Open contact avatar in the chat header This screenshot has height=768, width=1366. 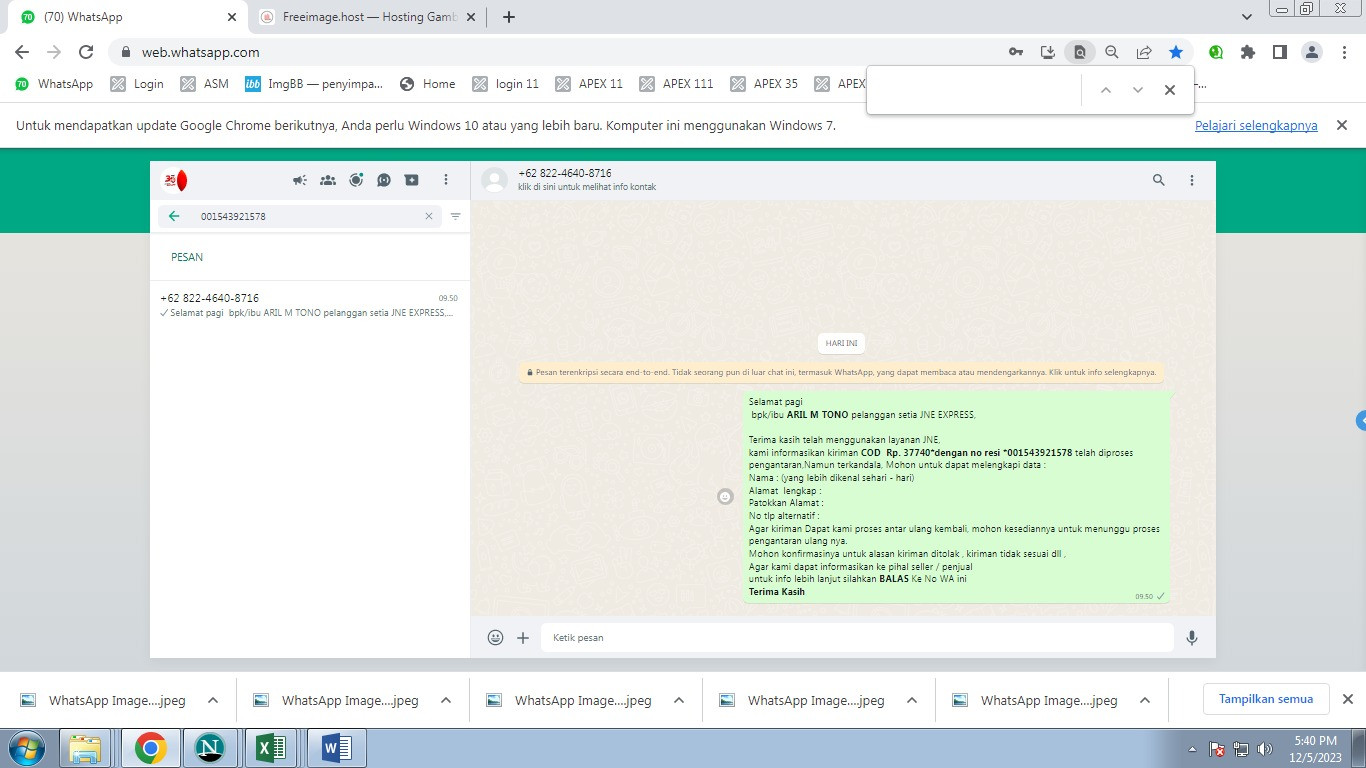pos(494,180)
